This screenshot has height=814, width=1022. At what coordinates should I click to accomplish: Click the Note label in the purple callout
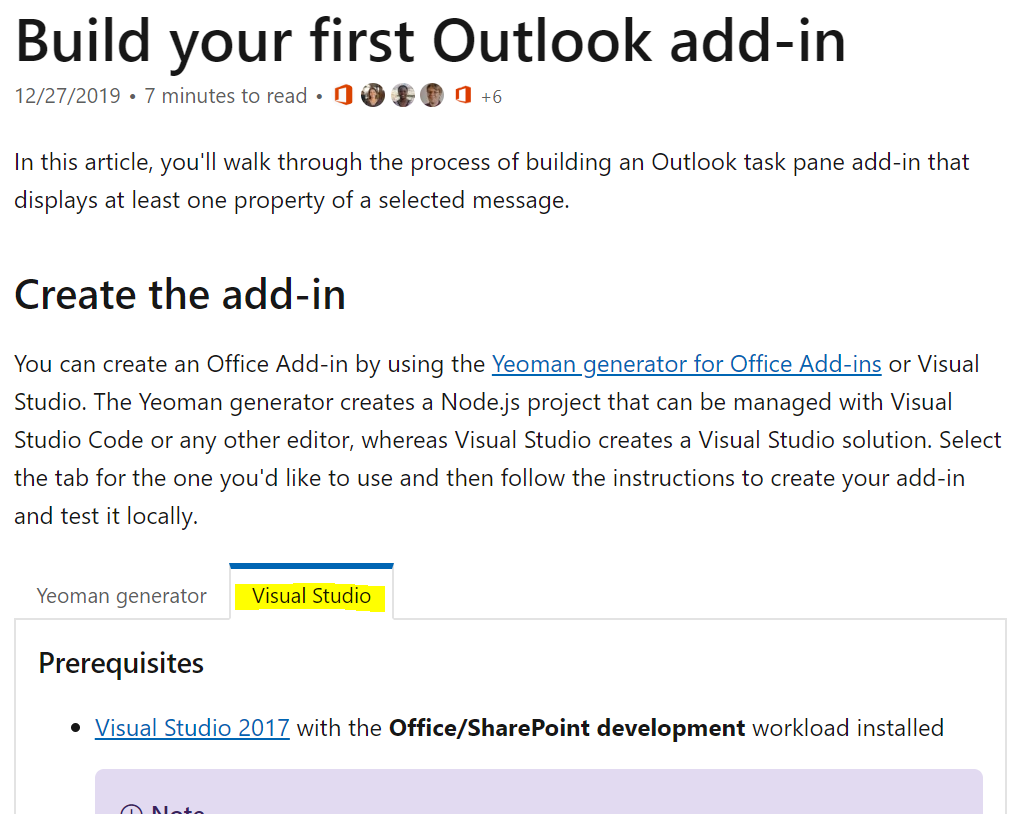click(x=177, y=810)
